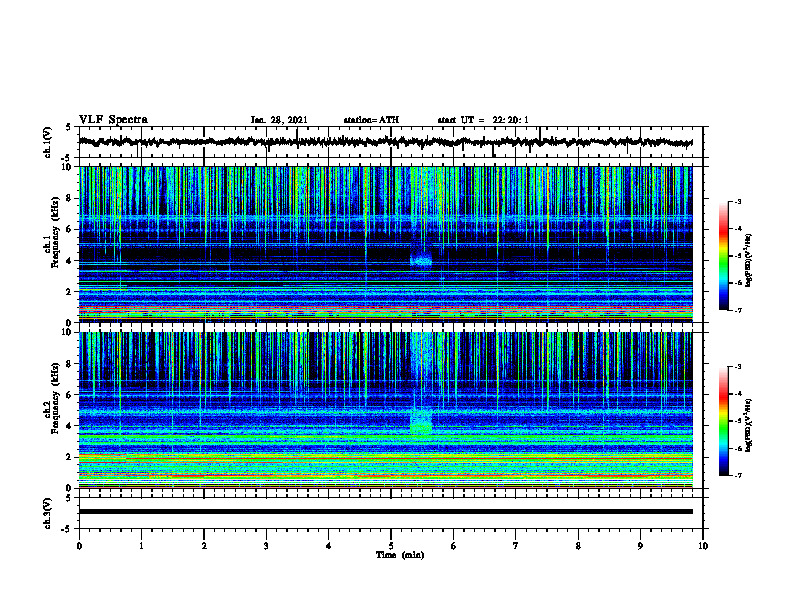
Task: Click the ch.1 spectrogram color scale bar
Action: coord(723,256)
